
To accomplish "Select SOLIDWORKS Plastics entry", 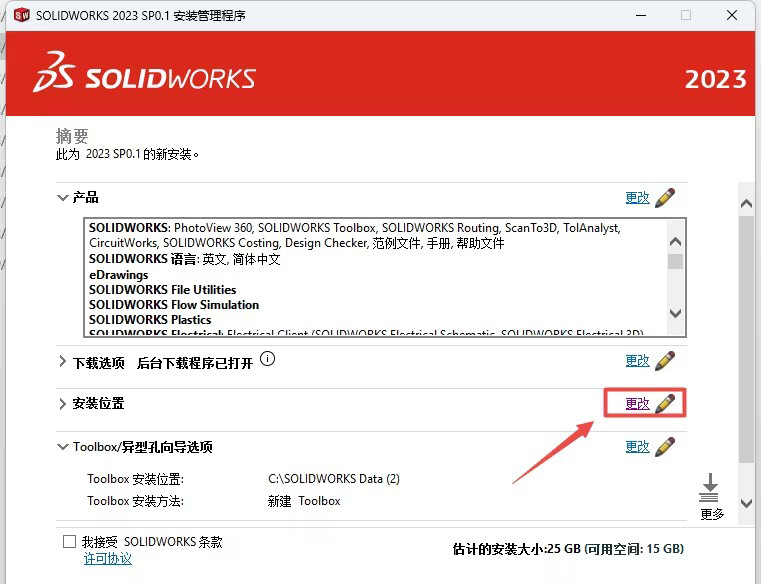I will click(x=150, y=320).
